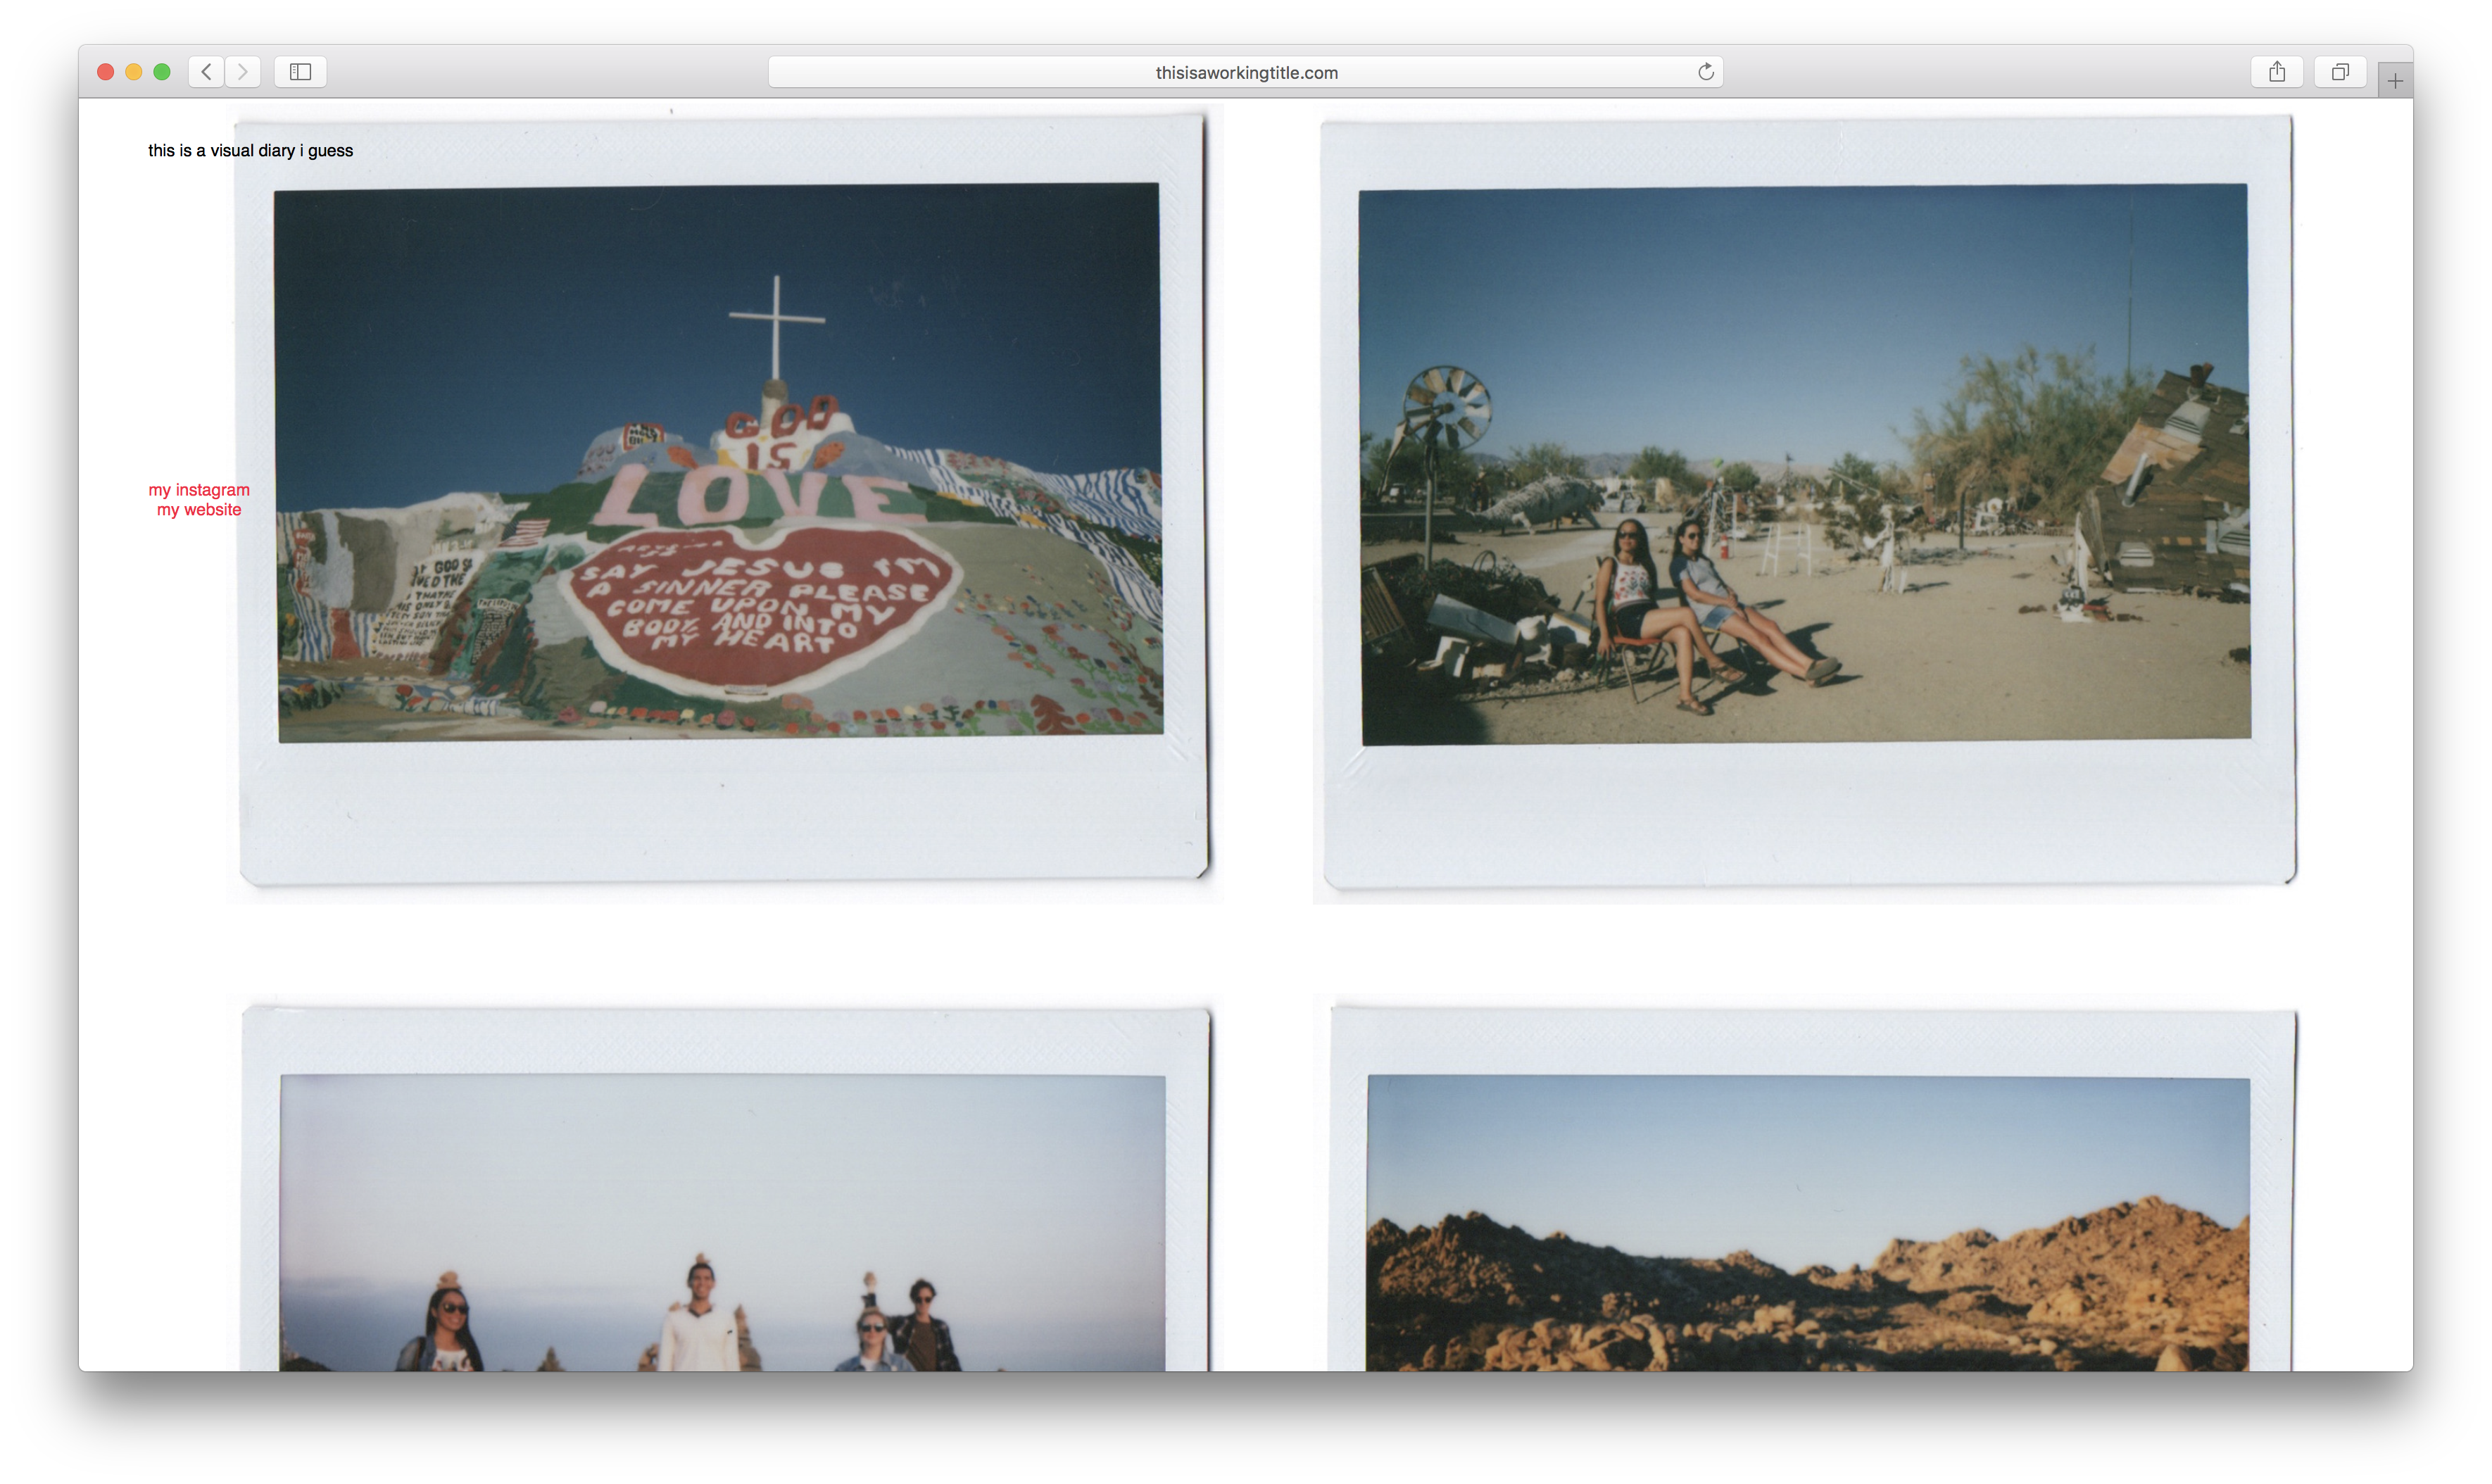Viewport: 2492px width, 1484px height.
Task: Toggle the Safari sidebar button
Action: [300, 72]
